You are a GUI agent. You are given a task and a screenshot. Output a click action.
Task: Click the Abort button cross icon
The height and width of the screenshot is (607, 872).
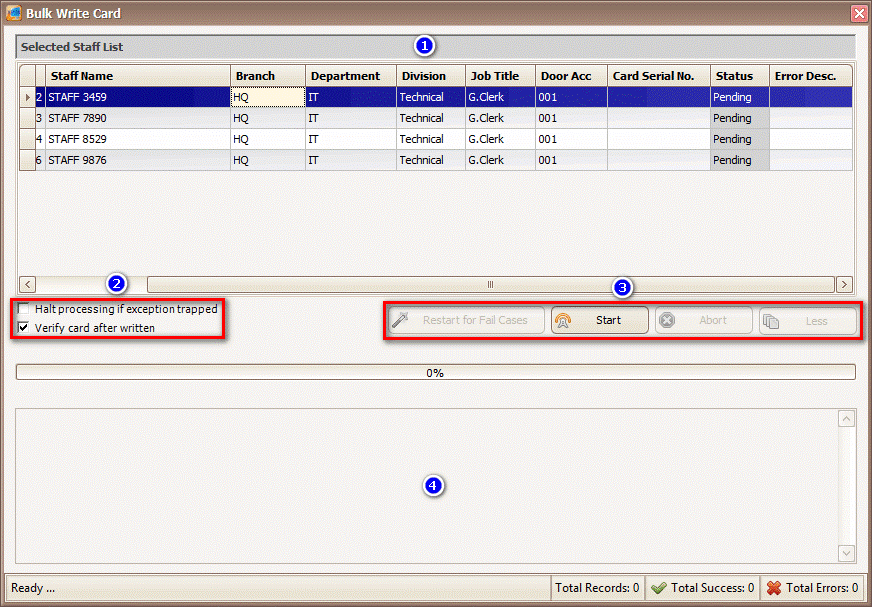(x=667, y=321)
